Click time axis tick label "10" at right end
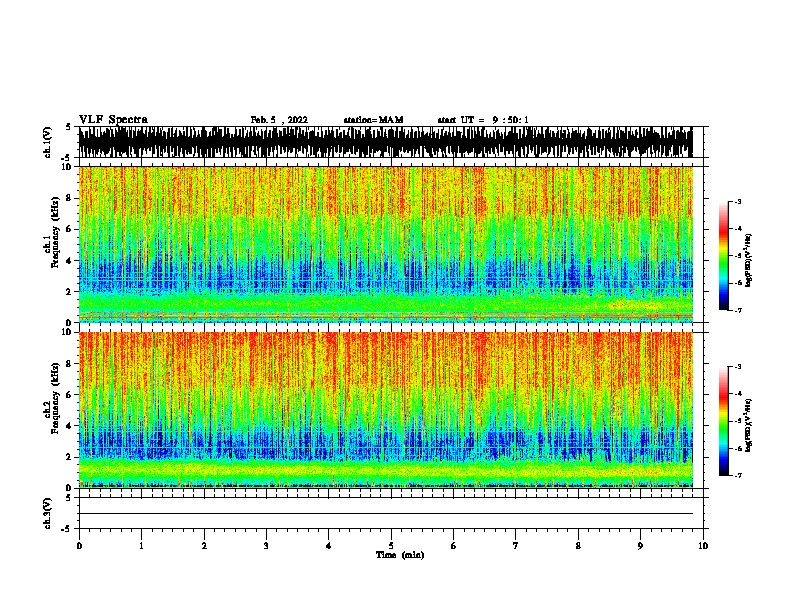Image resolution: width=792 pixels, height=612 pixels. (703, 546)
